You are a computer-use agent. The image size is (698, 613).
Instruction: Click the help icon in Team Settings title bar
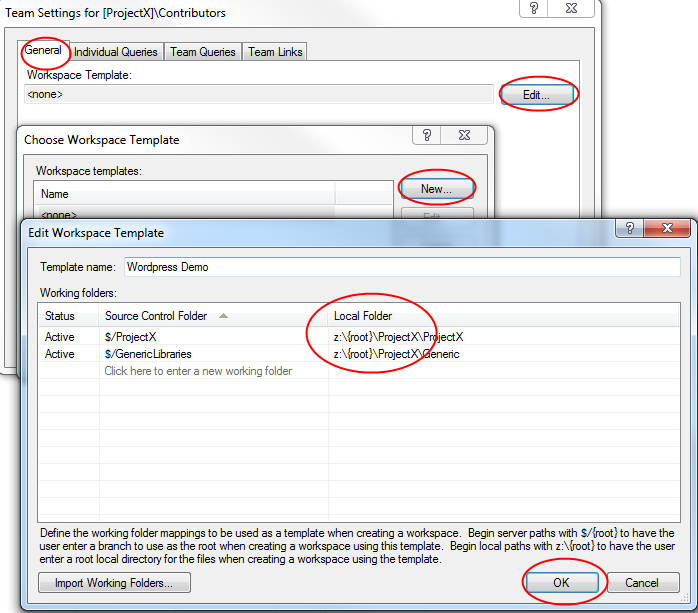(x=535, y=9)
